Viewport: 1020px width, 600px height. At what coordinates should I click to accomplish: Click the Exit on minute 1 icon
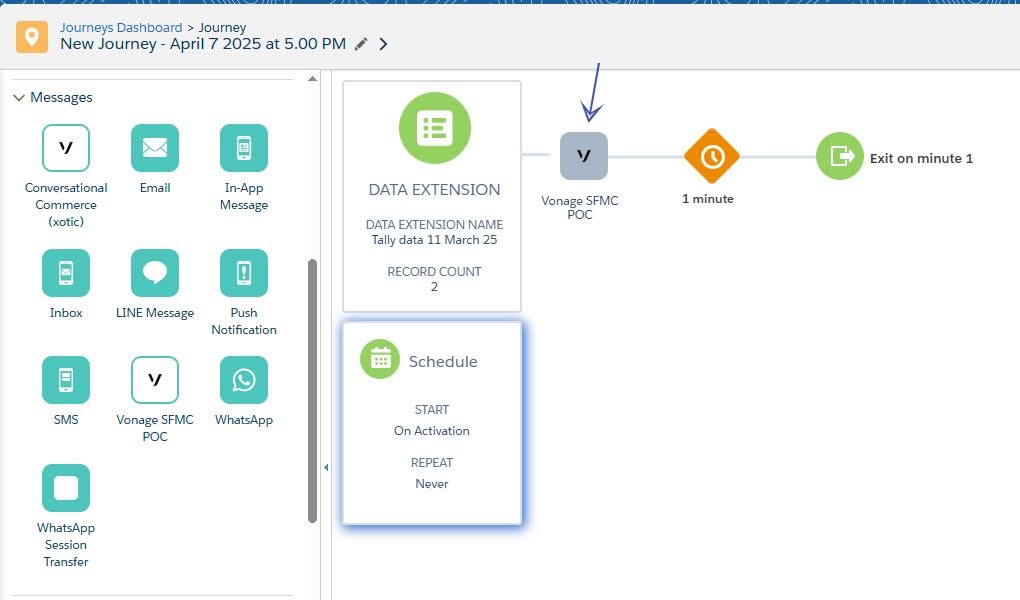point(840,156)
